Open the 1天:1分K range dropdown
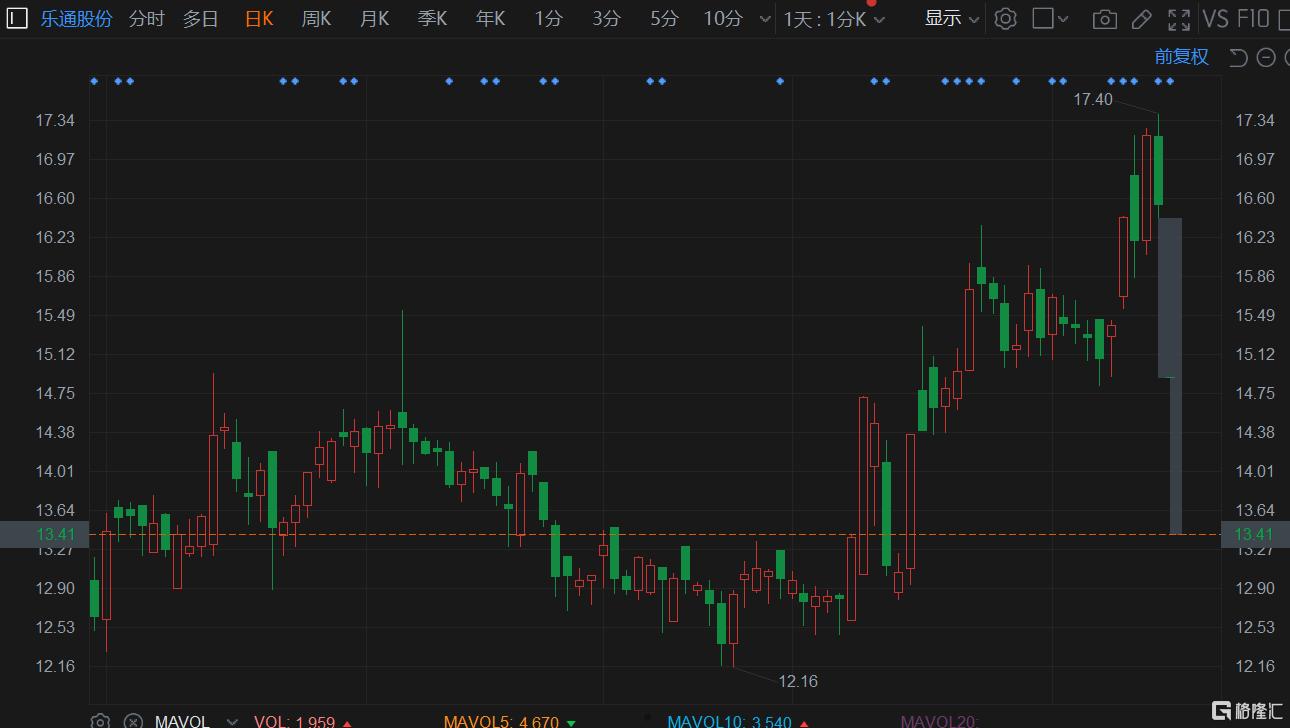 point(835,19)
